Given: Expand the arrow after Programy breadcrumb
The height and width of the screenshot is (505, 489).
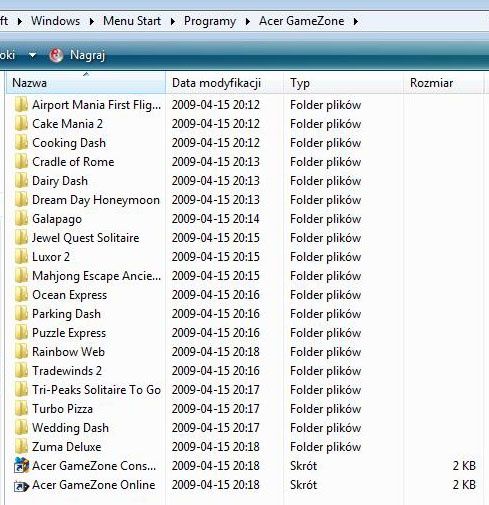Looking at the screenshot, I should tap(247, 21).
